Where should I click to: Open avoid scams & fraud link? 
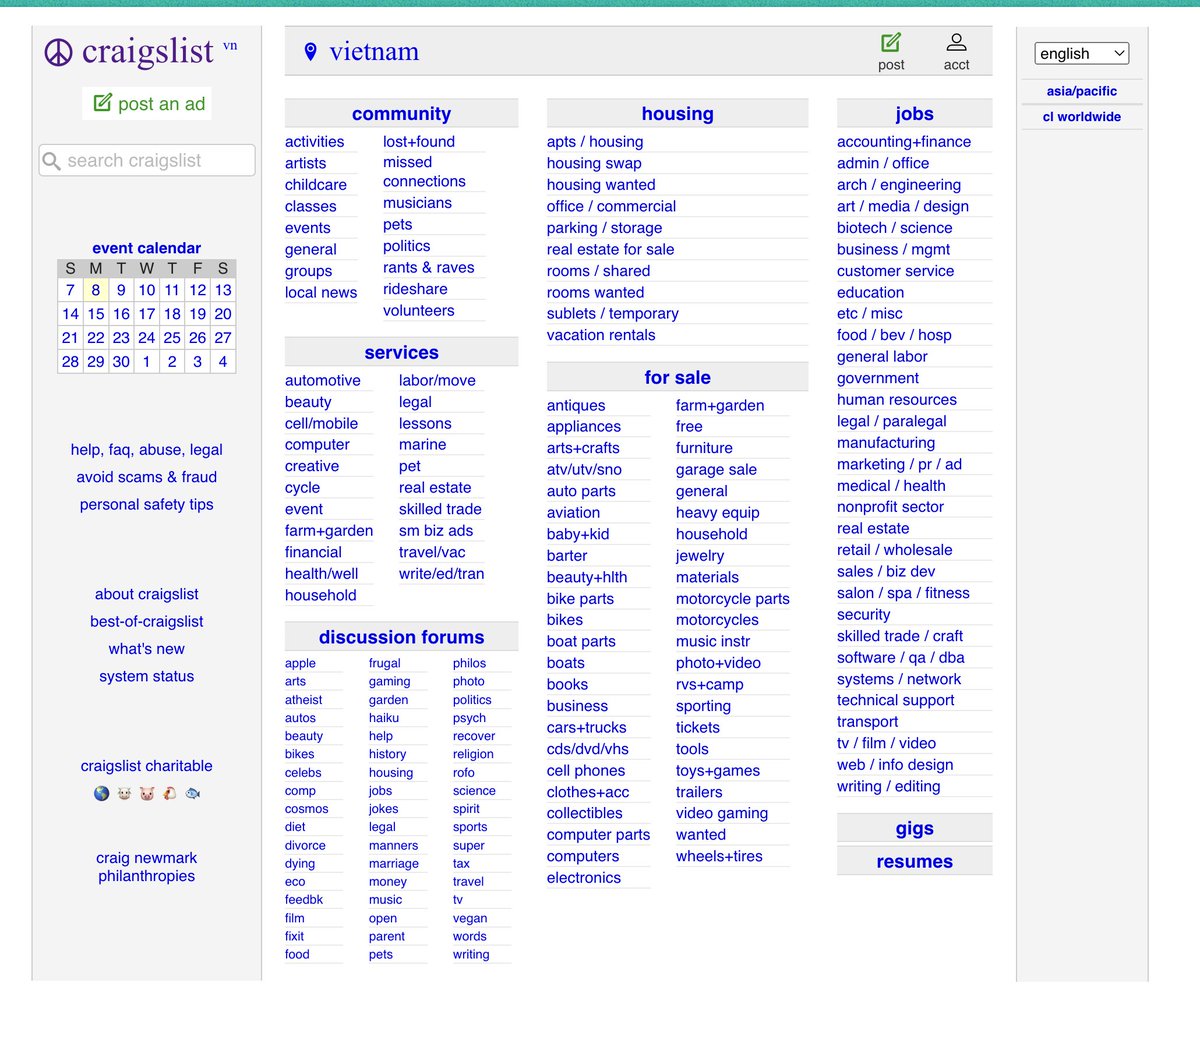(x=147, y=477)
